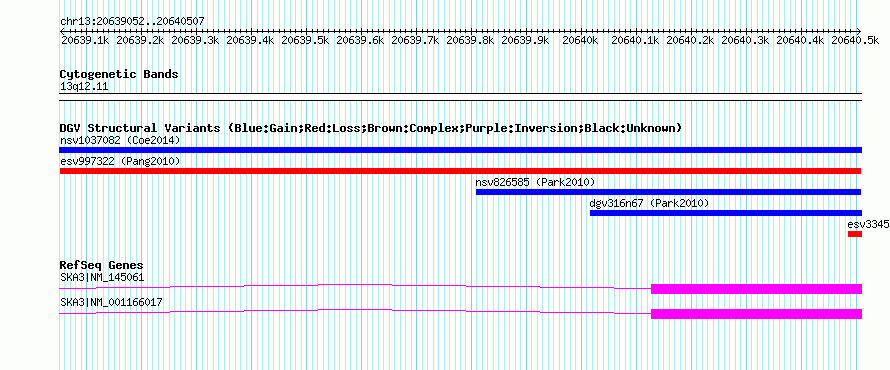The image size is (890, 370).
Task: Click the RefSeq Genes track title
Action: pyautogui.click(x=101, y=266)
